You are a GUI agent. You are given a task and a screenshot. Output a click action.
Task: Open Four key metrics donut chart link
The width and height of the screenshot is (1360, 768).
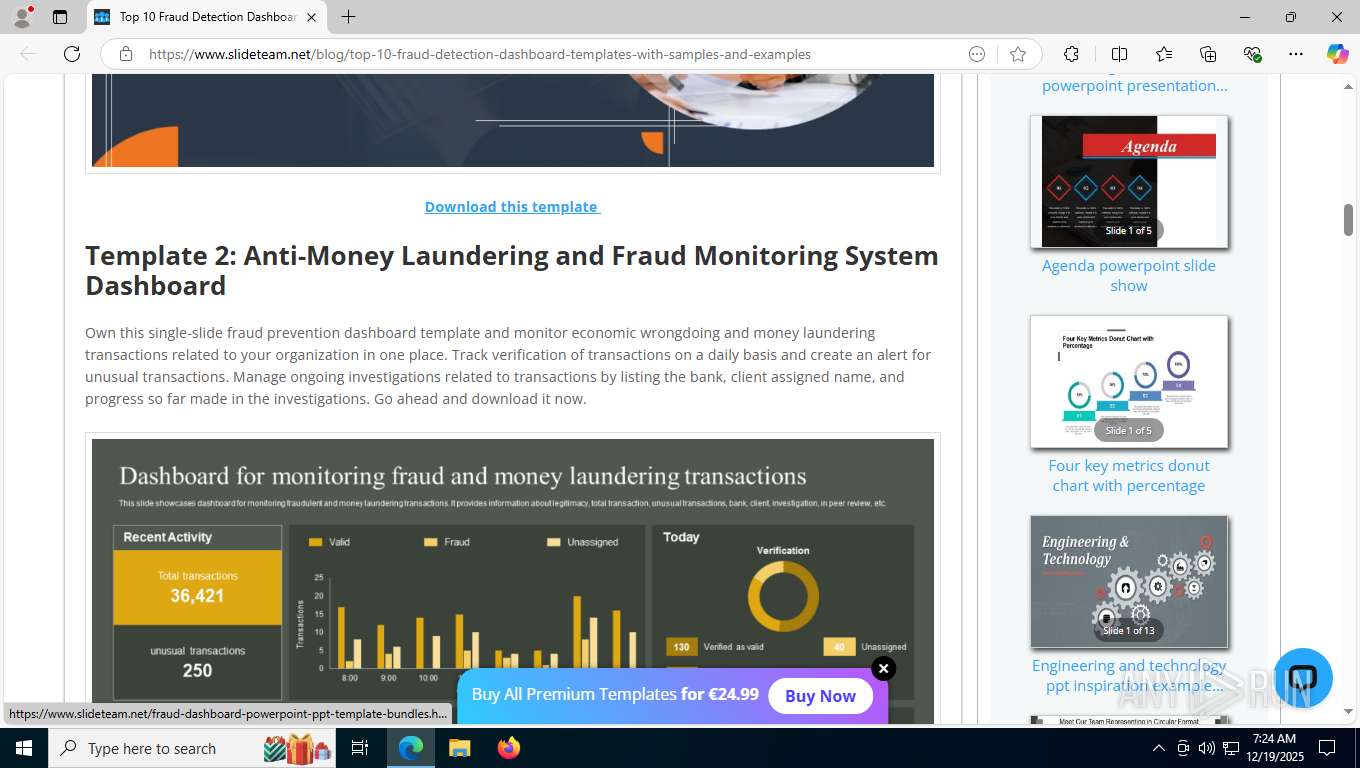[1129, 475]
